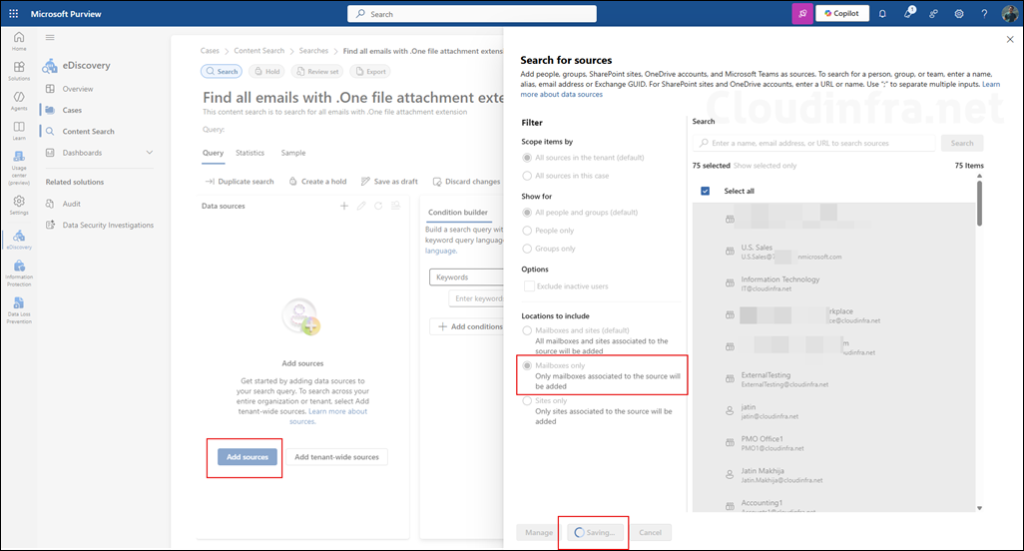Open the user profile avatar

(1010, 14)
